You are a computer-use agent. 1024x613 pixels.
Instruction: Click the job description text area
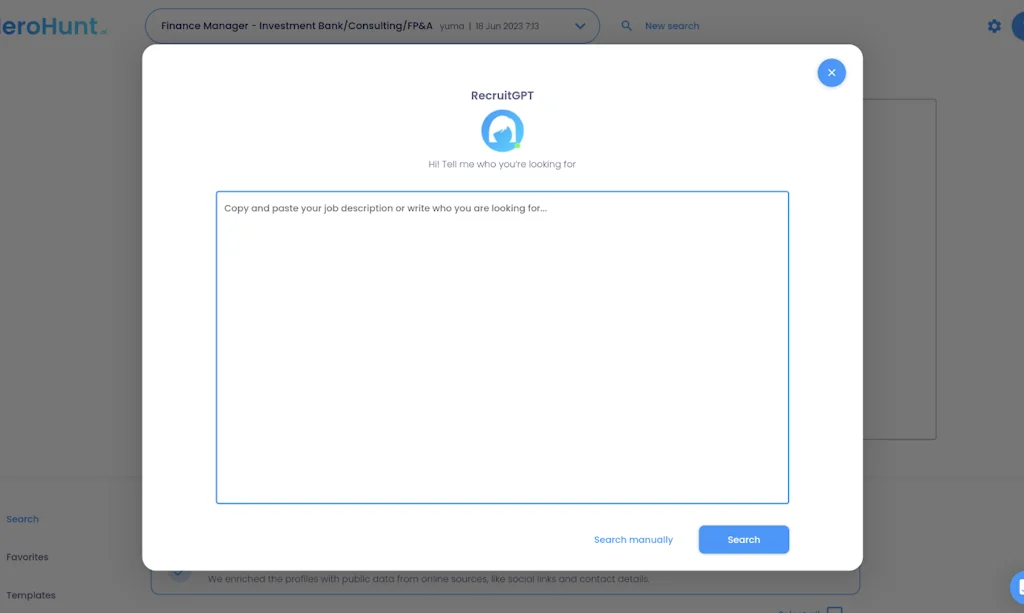click(502, 347)
